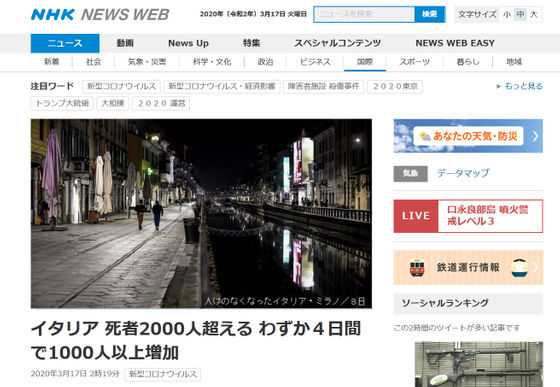
Task: Open the データマップ link
Action: [x=463, y=174]
